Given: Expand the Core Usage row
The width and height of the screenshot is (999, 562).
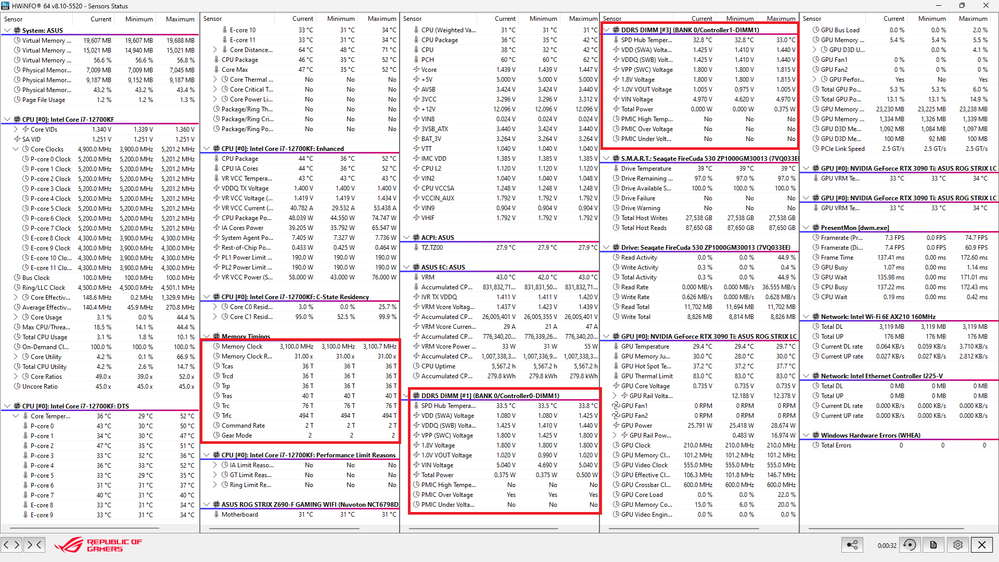Looking at the screenshot, I should [16, 317].
